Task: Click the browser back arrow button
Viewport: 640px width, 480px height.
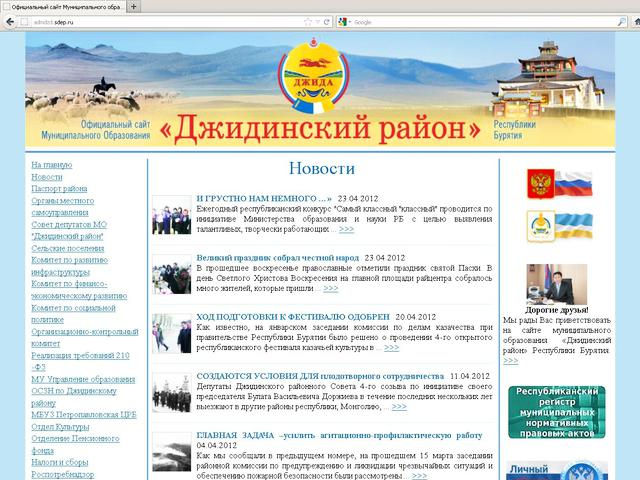Action: (x=10, y=22)
